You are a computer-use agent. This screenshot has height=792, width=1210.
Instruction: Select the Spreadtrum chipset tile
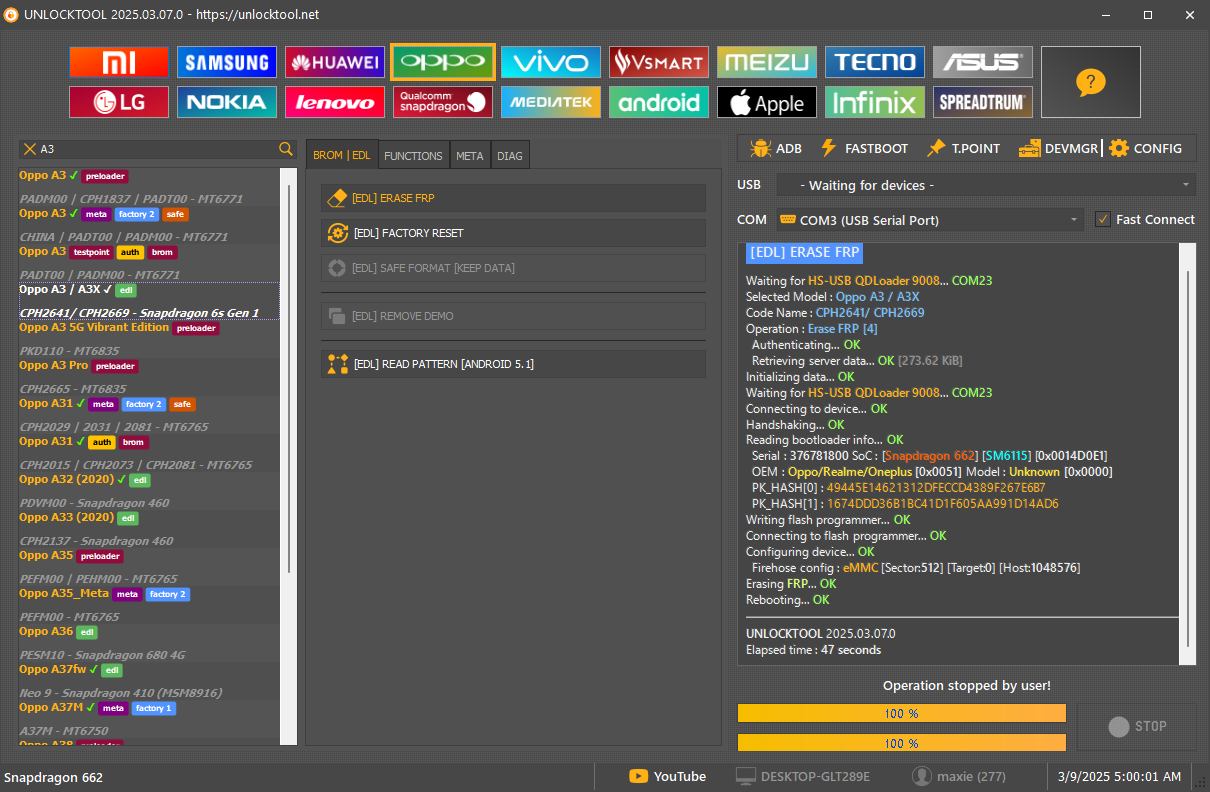pos(983,102)
